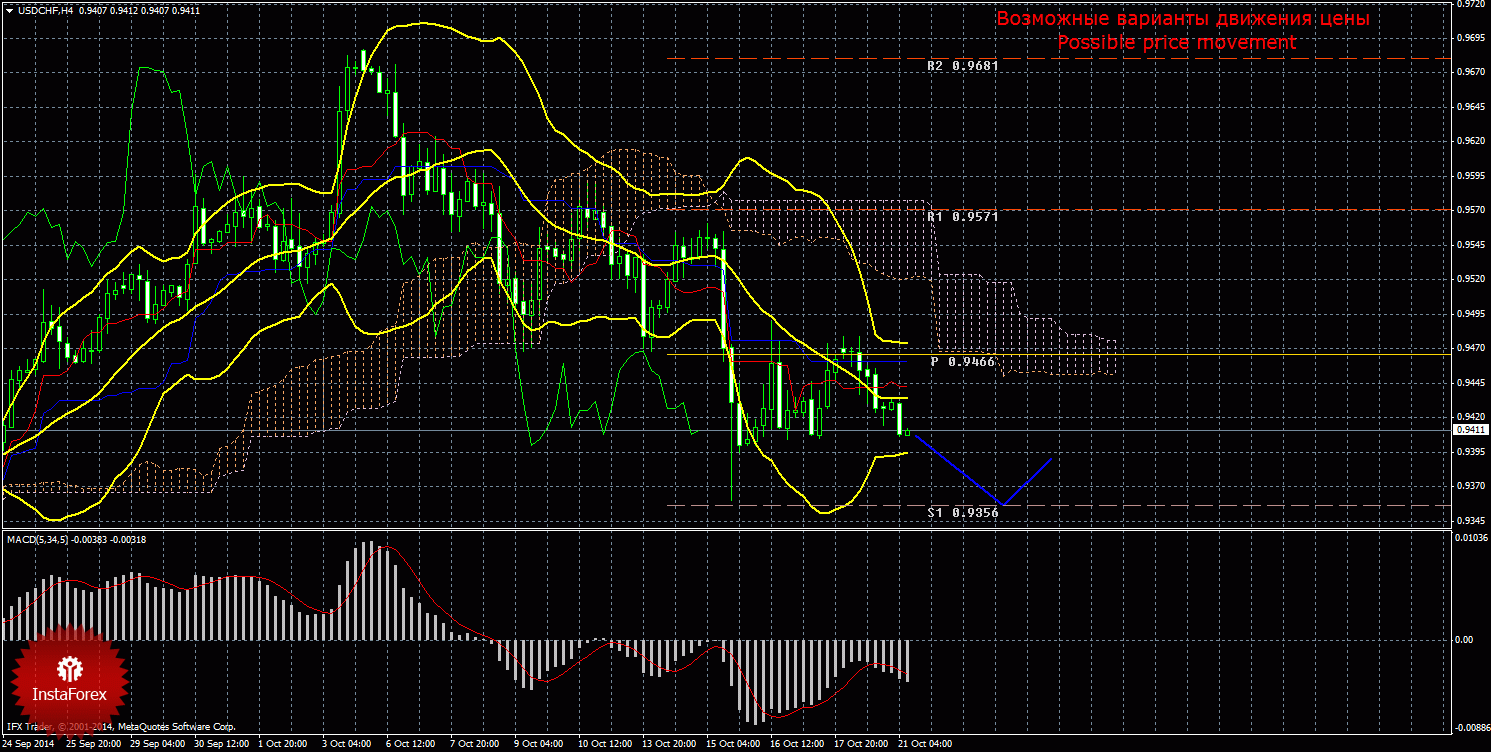Select the 'P 0.9466' pivot label
Viewport: 1491px width, 752px height.
click(x=963, y=361)
